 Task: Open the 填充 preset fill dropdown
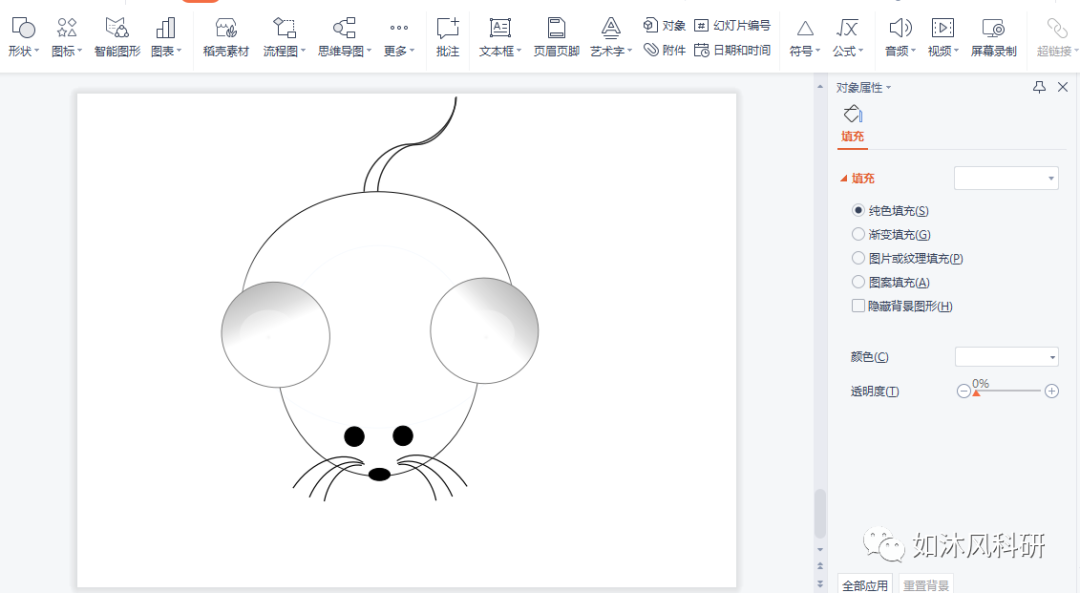[1006, 178]
